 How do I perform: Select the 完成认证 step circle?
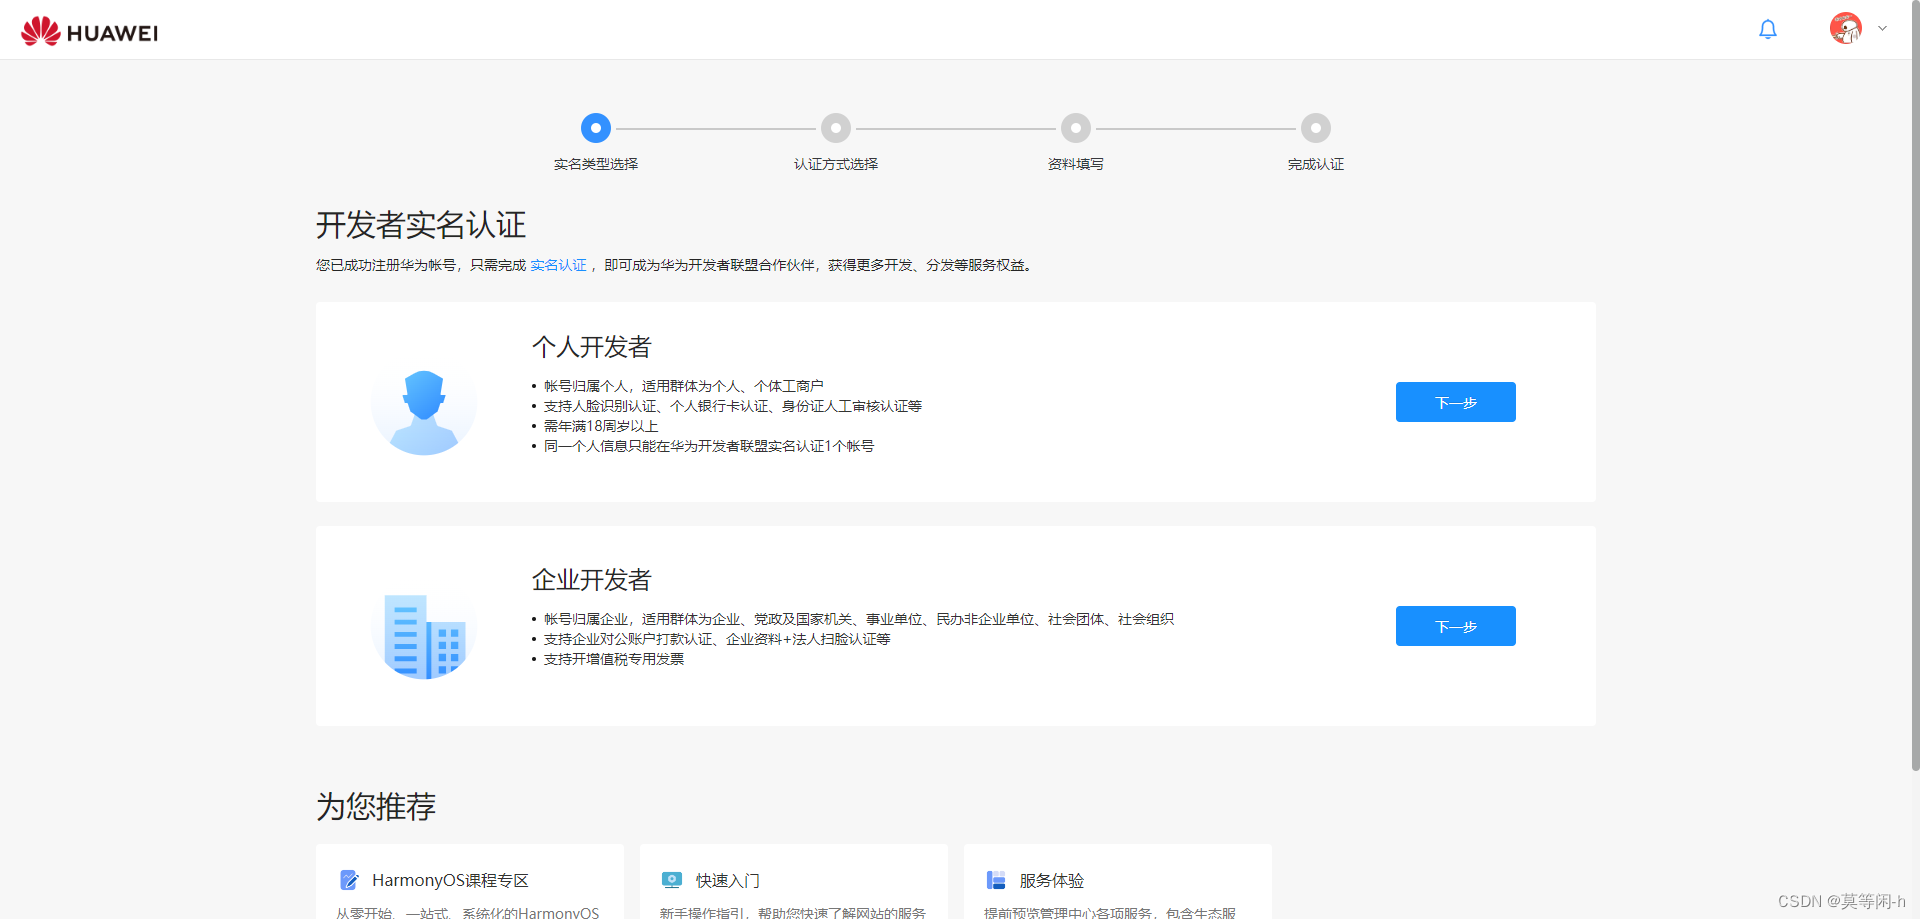click(1316, 128)
